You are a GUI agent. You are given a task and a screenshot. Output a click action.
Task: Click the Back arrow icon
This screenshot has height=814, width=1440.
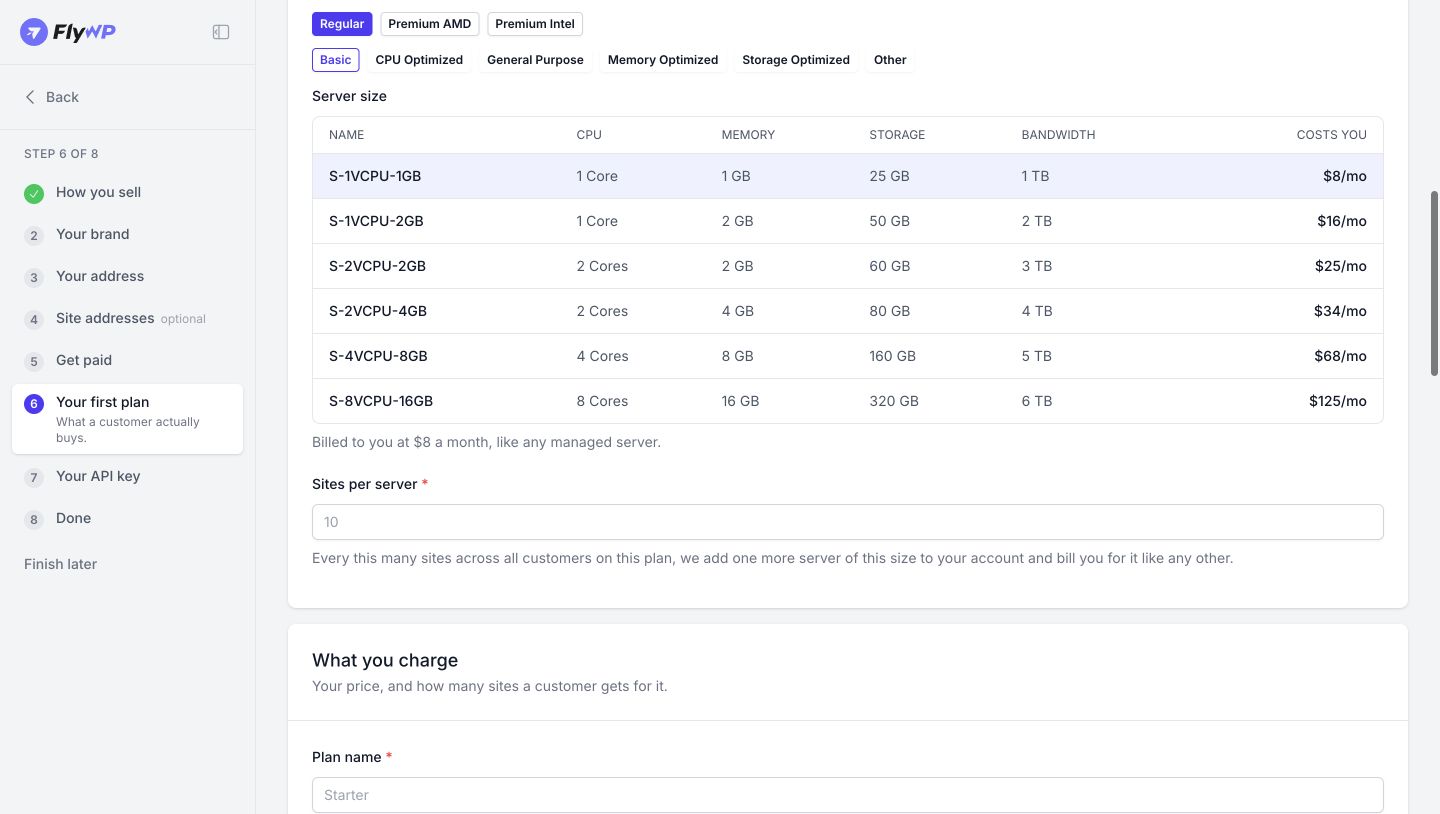tap(30, 97)
